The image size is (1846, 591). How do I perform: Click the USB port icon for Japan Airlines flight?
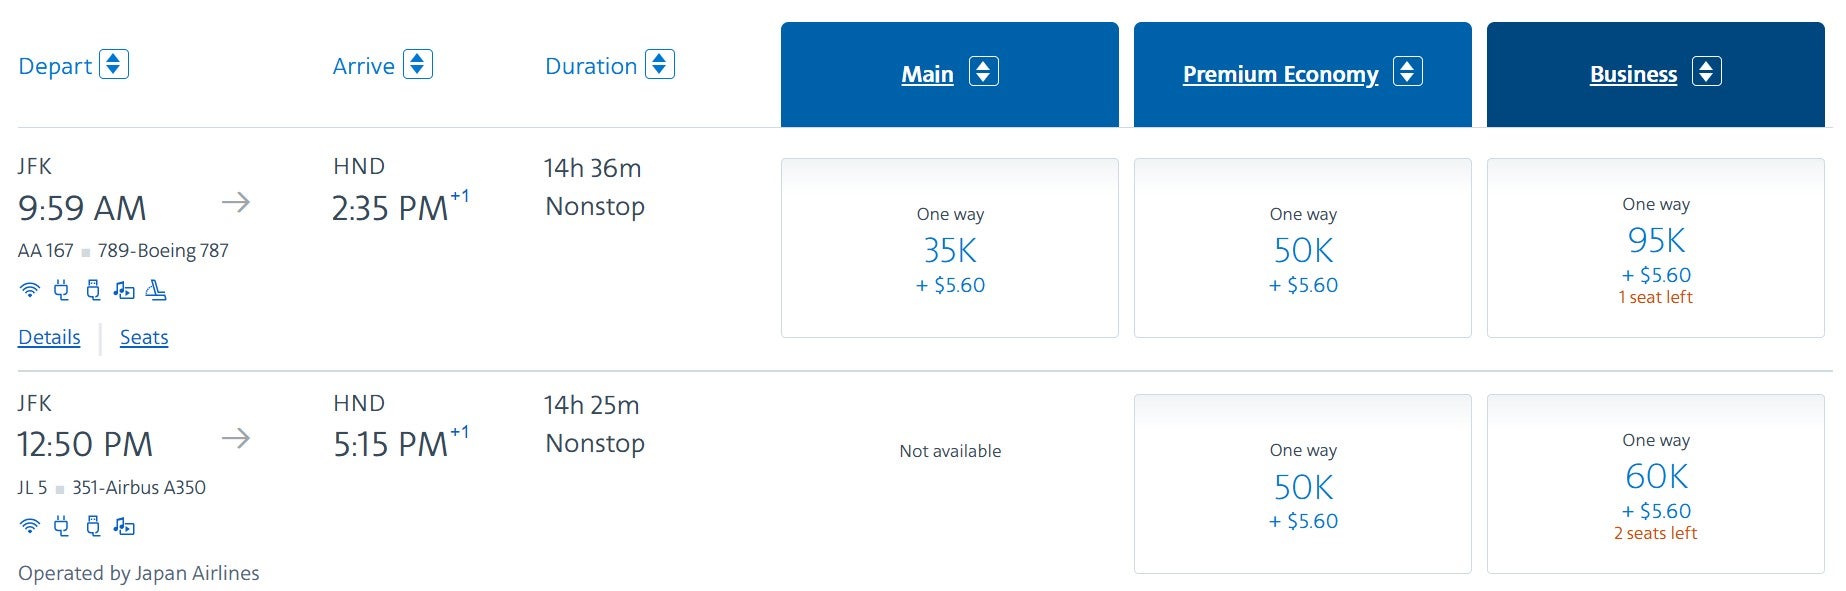click(91, 526)
